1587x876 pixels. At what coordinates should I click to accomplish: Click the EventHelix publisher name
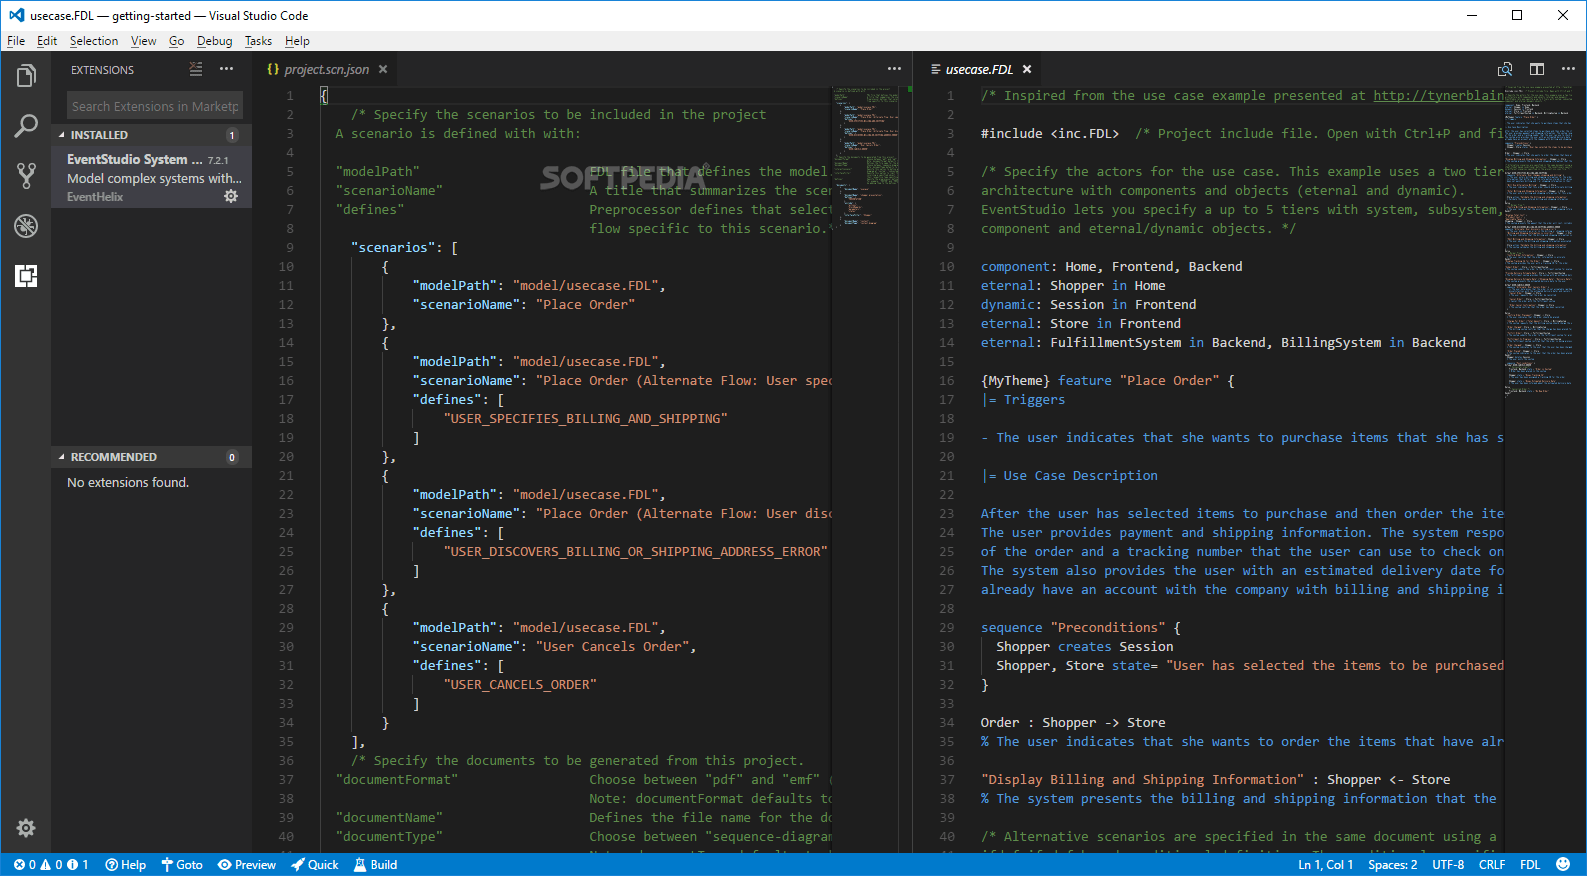point(95,197)
